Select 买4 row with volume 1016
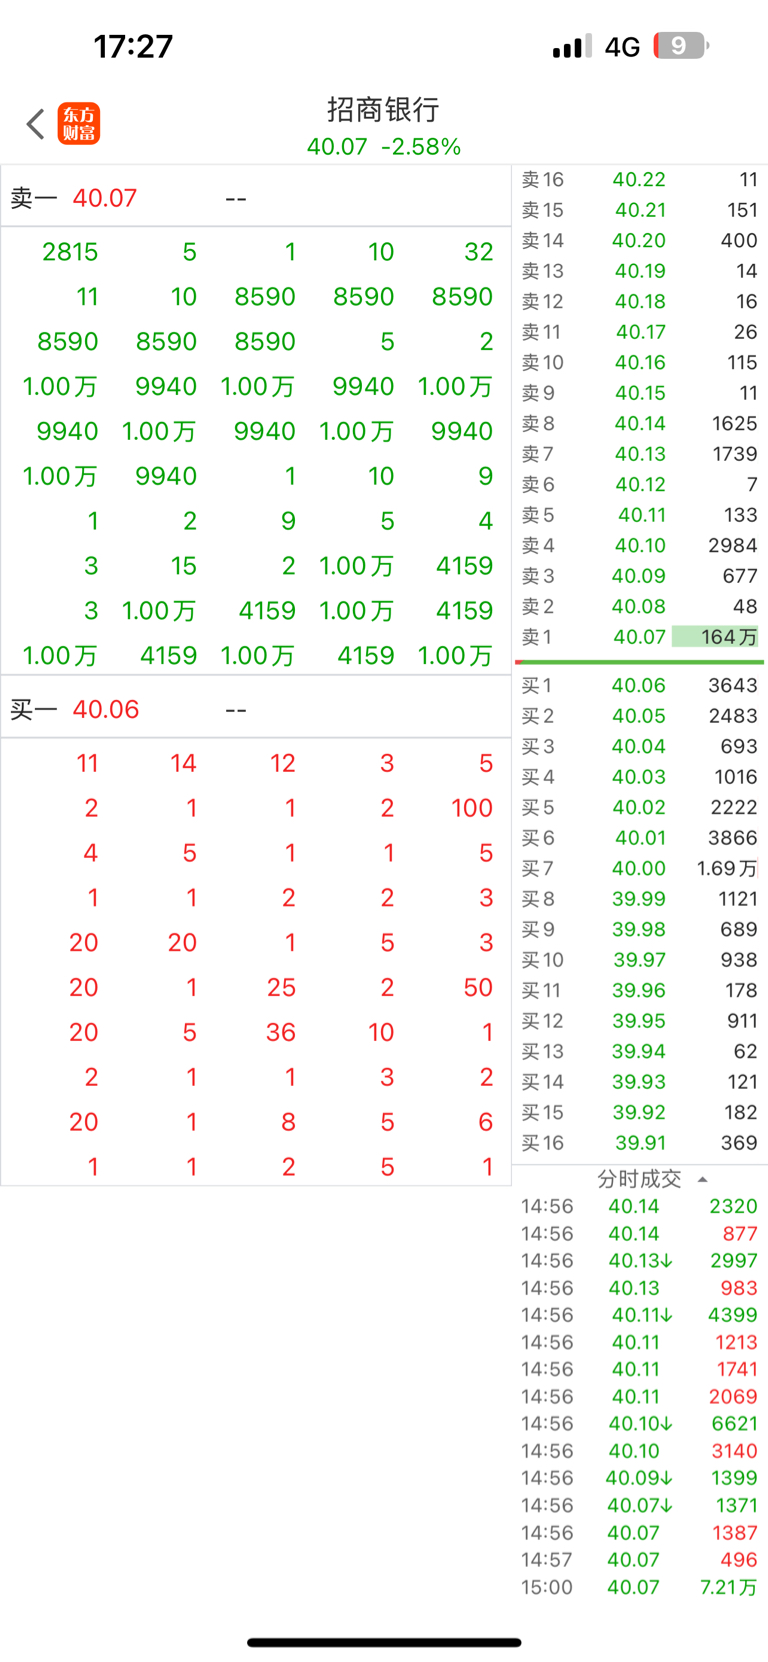Viewport: 768px width, 1662px height. (640, 777)
